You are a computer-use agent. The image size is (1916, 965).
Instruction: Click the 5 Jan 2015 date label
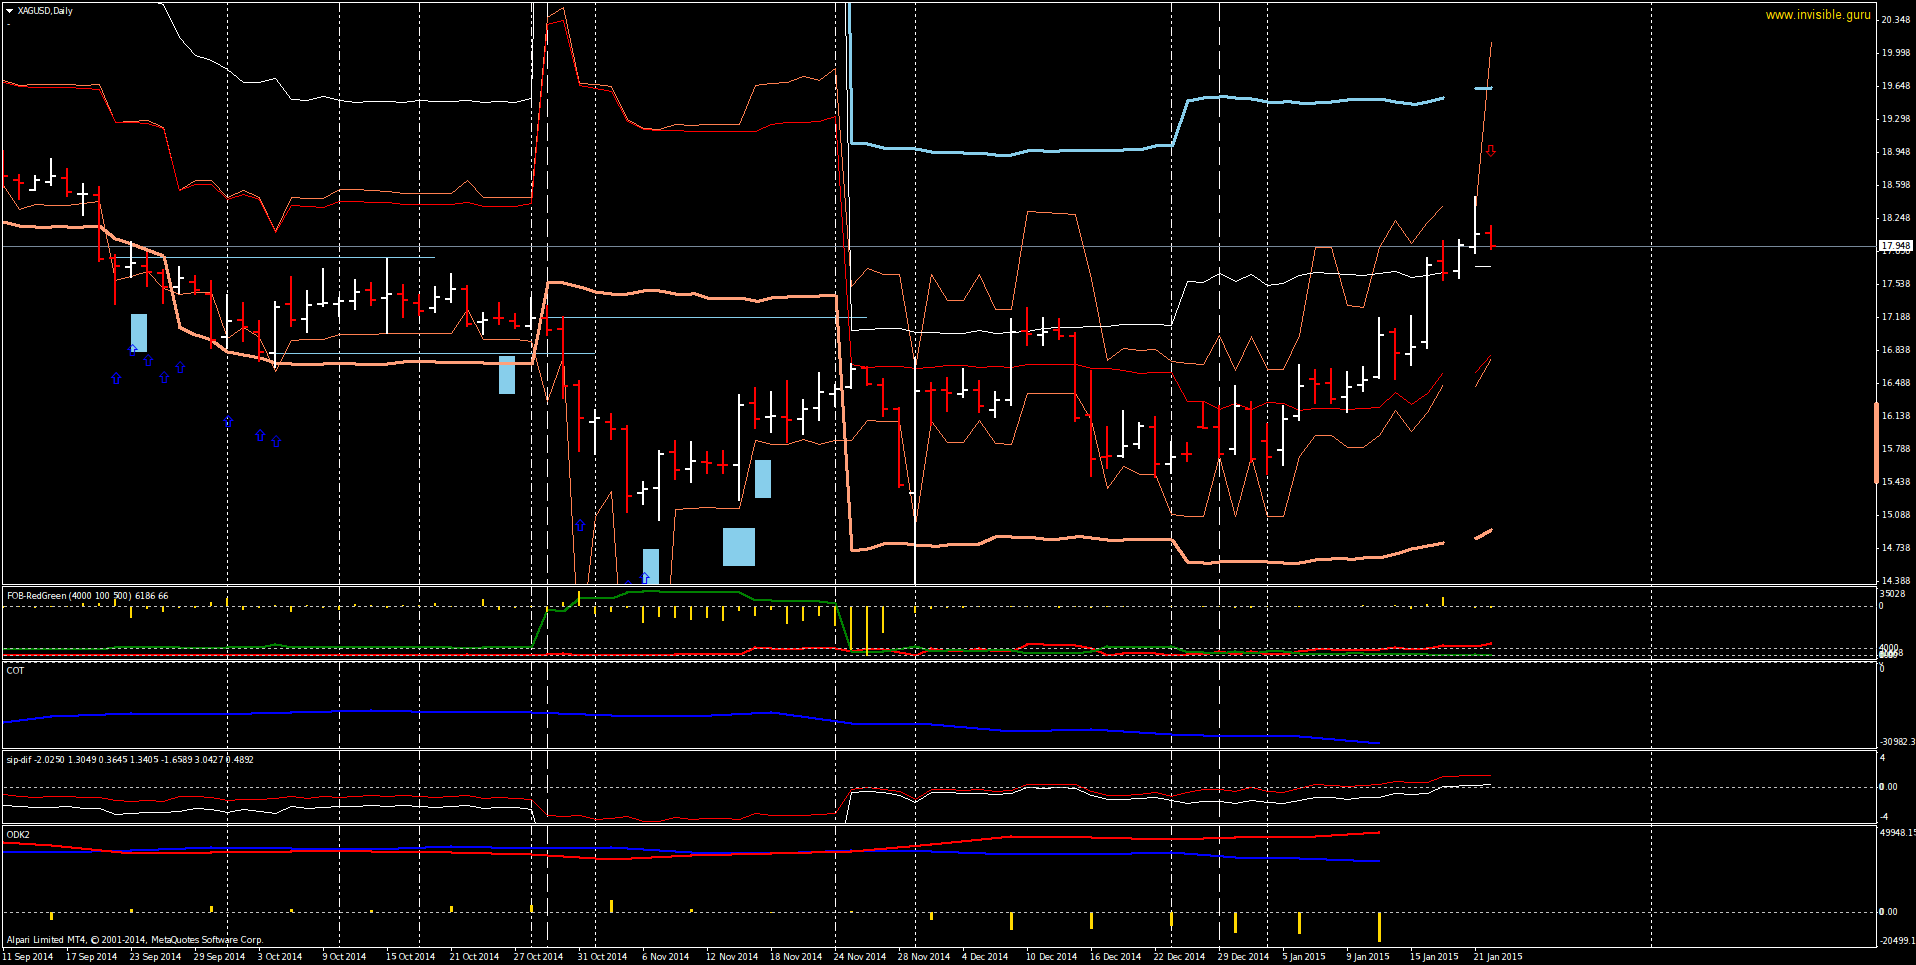pyautogui.click(x=1304, y=957)
